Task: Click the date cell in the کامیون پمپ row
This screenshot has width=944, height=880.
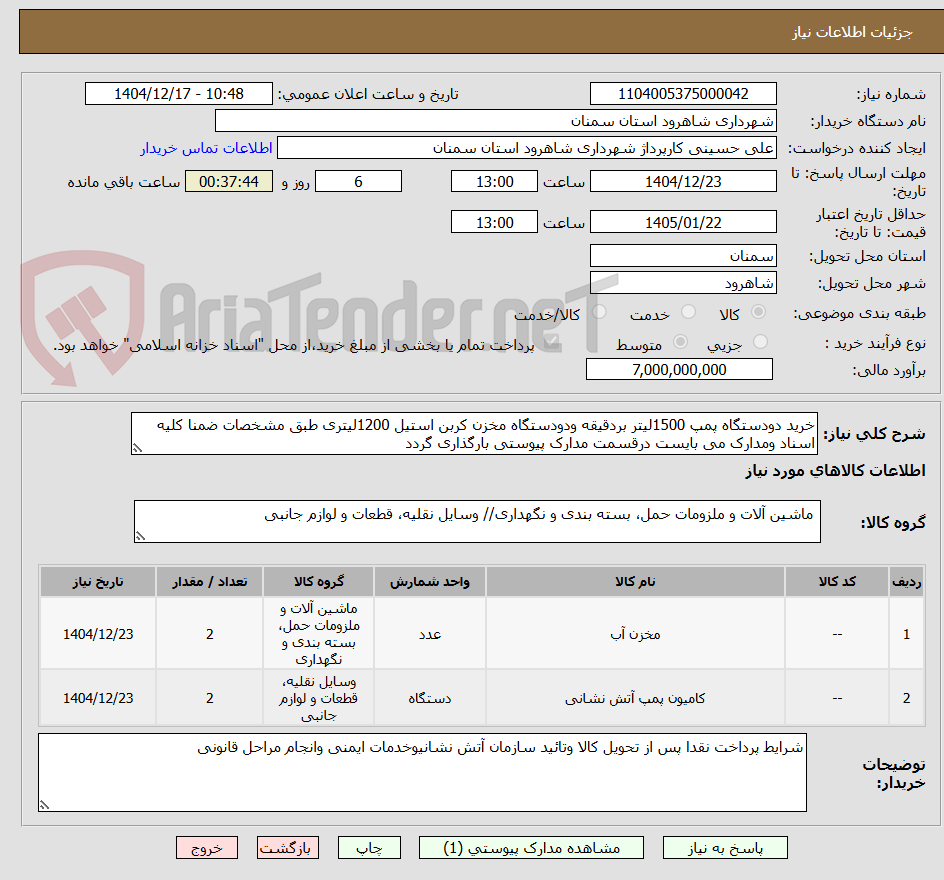Action: 98,698
